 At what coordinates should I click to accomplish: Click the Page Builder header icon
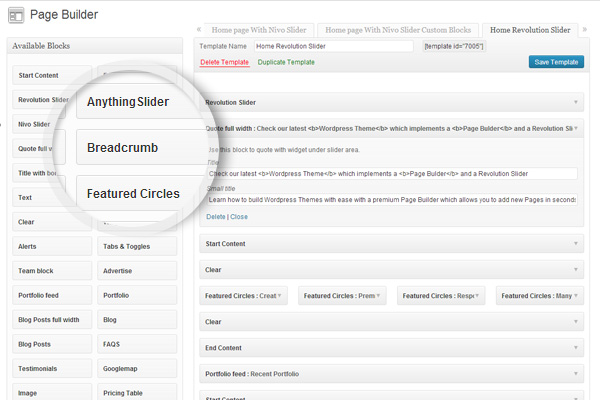(x=16, y=15)
